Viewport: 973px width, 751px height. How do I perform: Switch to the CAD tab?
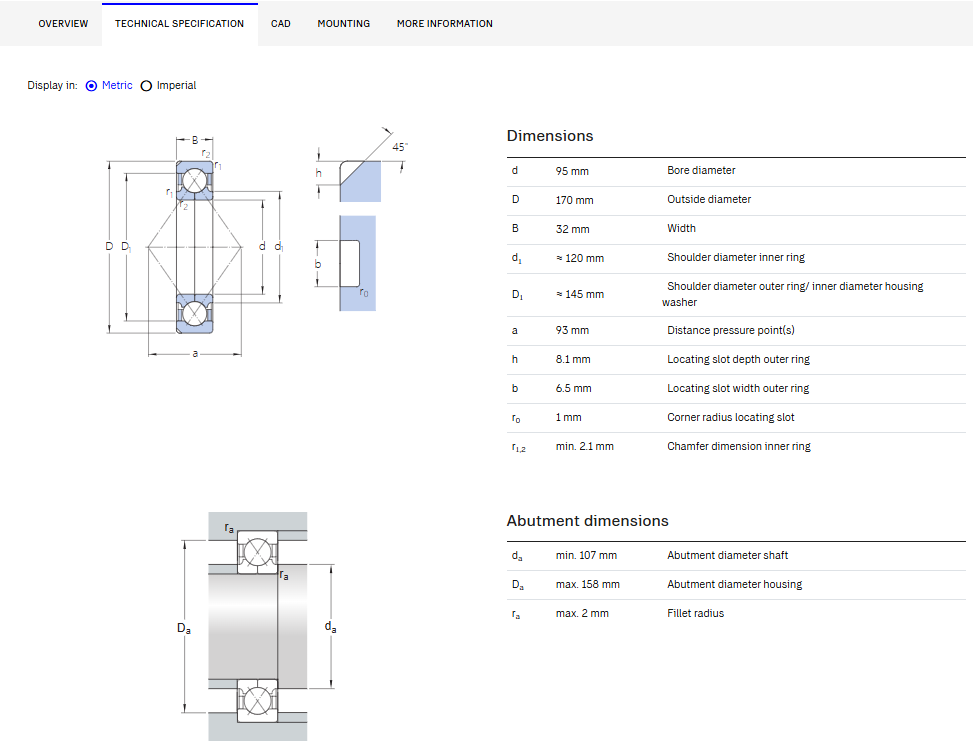tap(280, 24)
